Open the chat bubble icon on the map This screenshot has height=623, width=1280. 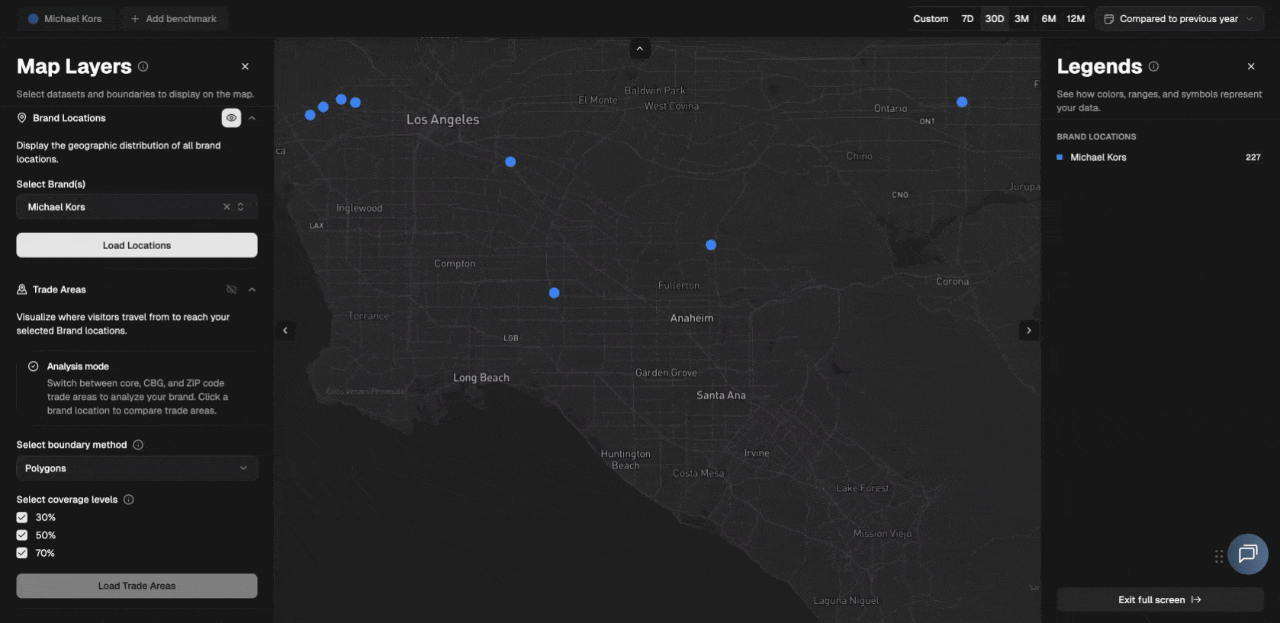(1248, 554)
